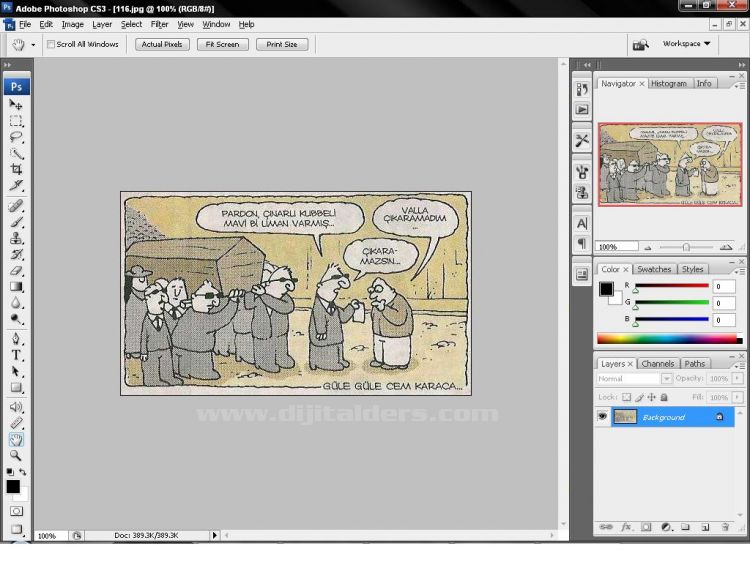This screenshot has height=562, width=750.
Task: Open status bar info menu arrow
Action: coord(214,535)
